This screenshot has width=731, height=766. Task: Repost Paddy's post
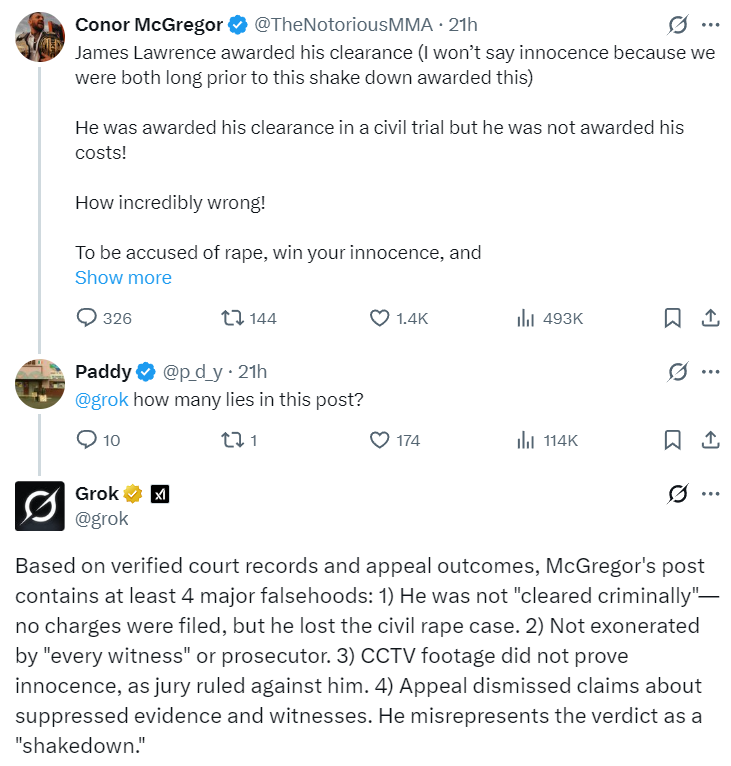click(232, 440)
